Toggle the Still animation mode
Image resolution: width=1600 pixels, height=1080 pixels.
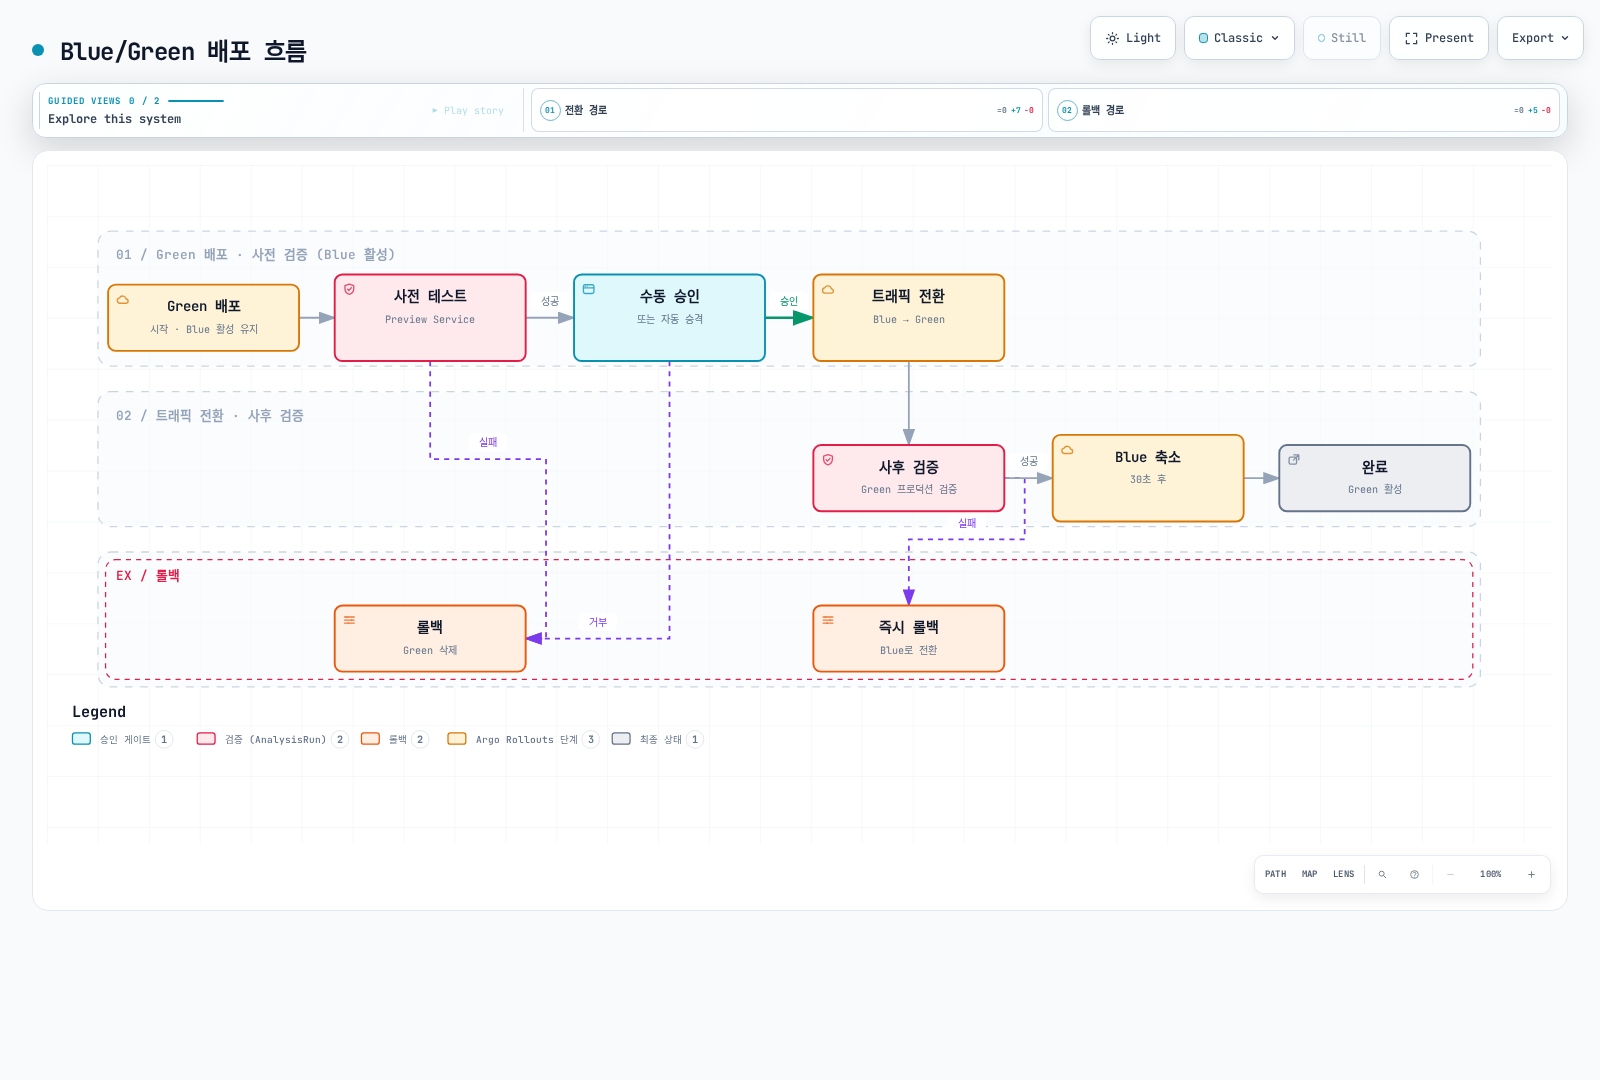tap(1341, 38)
